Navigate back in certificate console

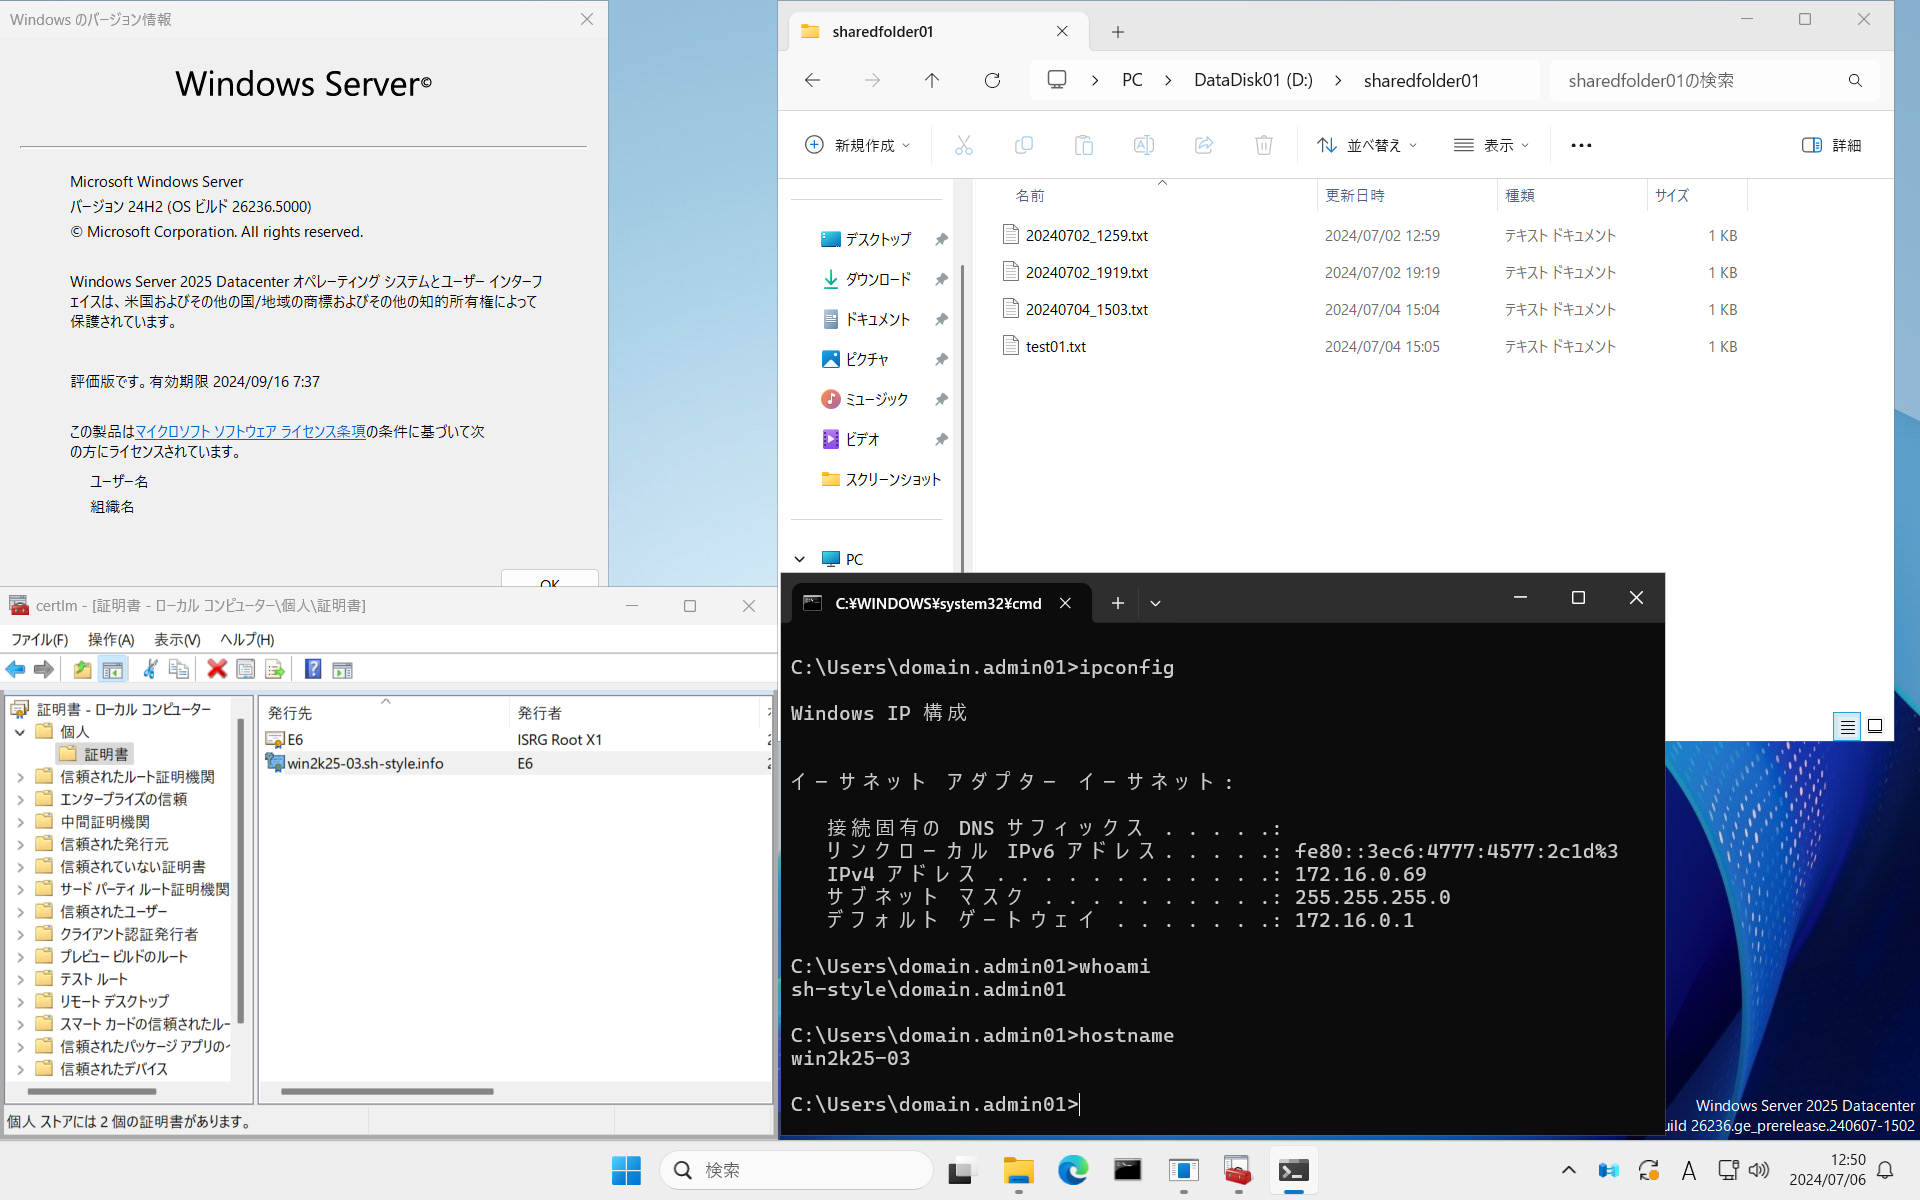point(15,669)
